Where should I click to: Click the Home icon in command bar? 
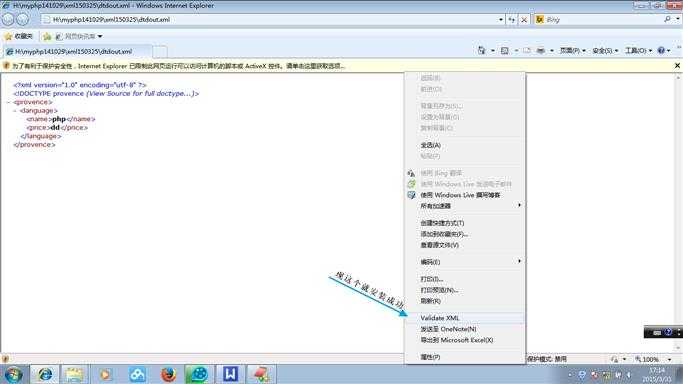[x=481, y=51]
